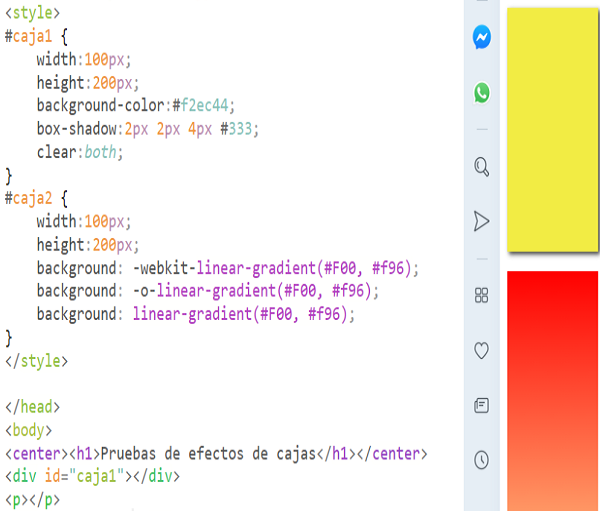Screen dimensions: 600x511
Task: Click the <p></p> line
Action: click(32, 500)
